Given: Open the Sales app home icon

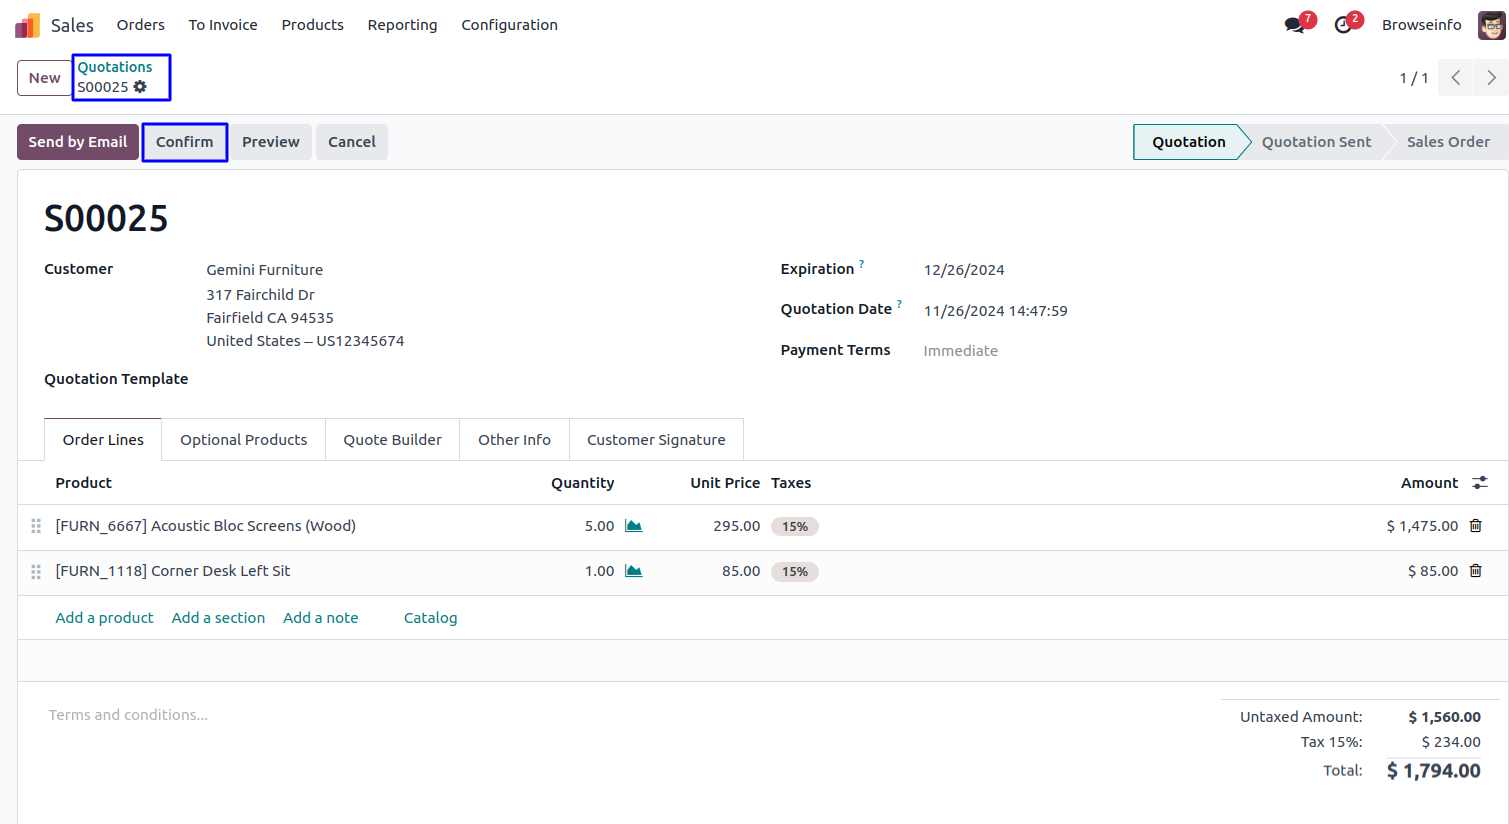Looking at the screenshot, I should click(28, 25).
